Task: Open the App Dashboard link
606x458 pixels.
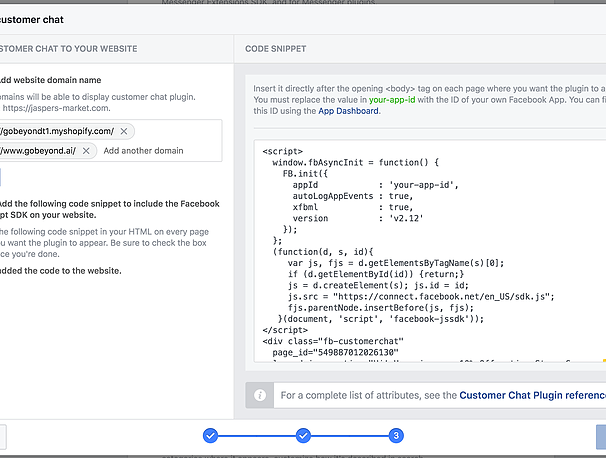Action: 348,111
